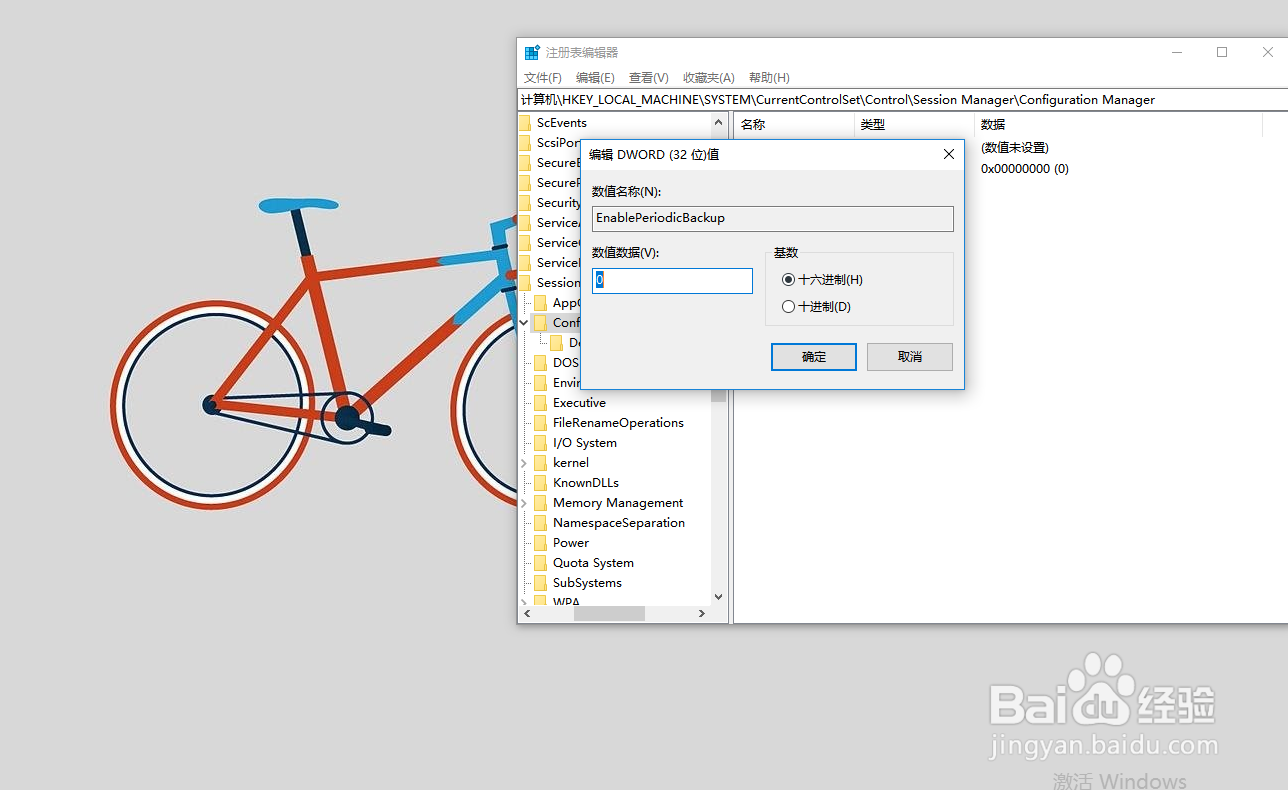Click the ScEvents folder icon
1288x790 pixels.
[x=525, y=123]
